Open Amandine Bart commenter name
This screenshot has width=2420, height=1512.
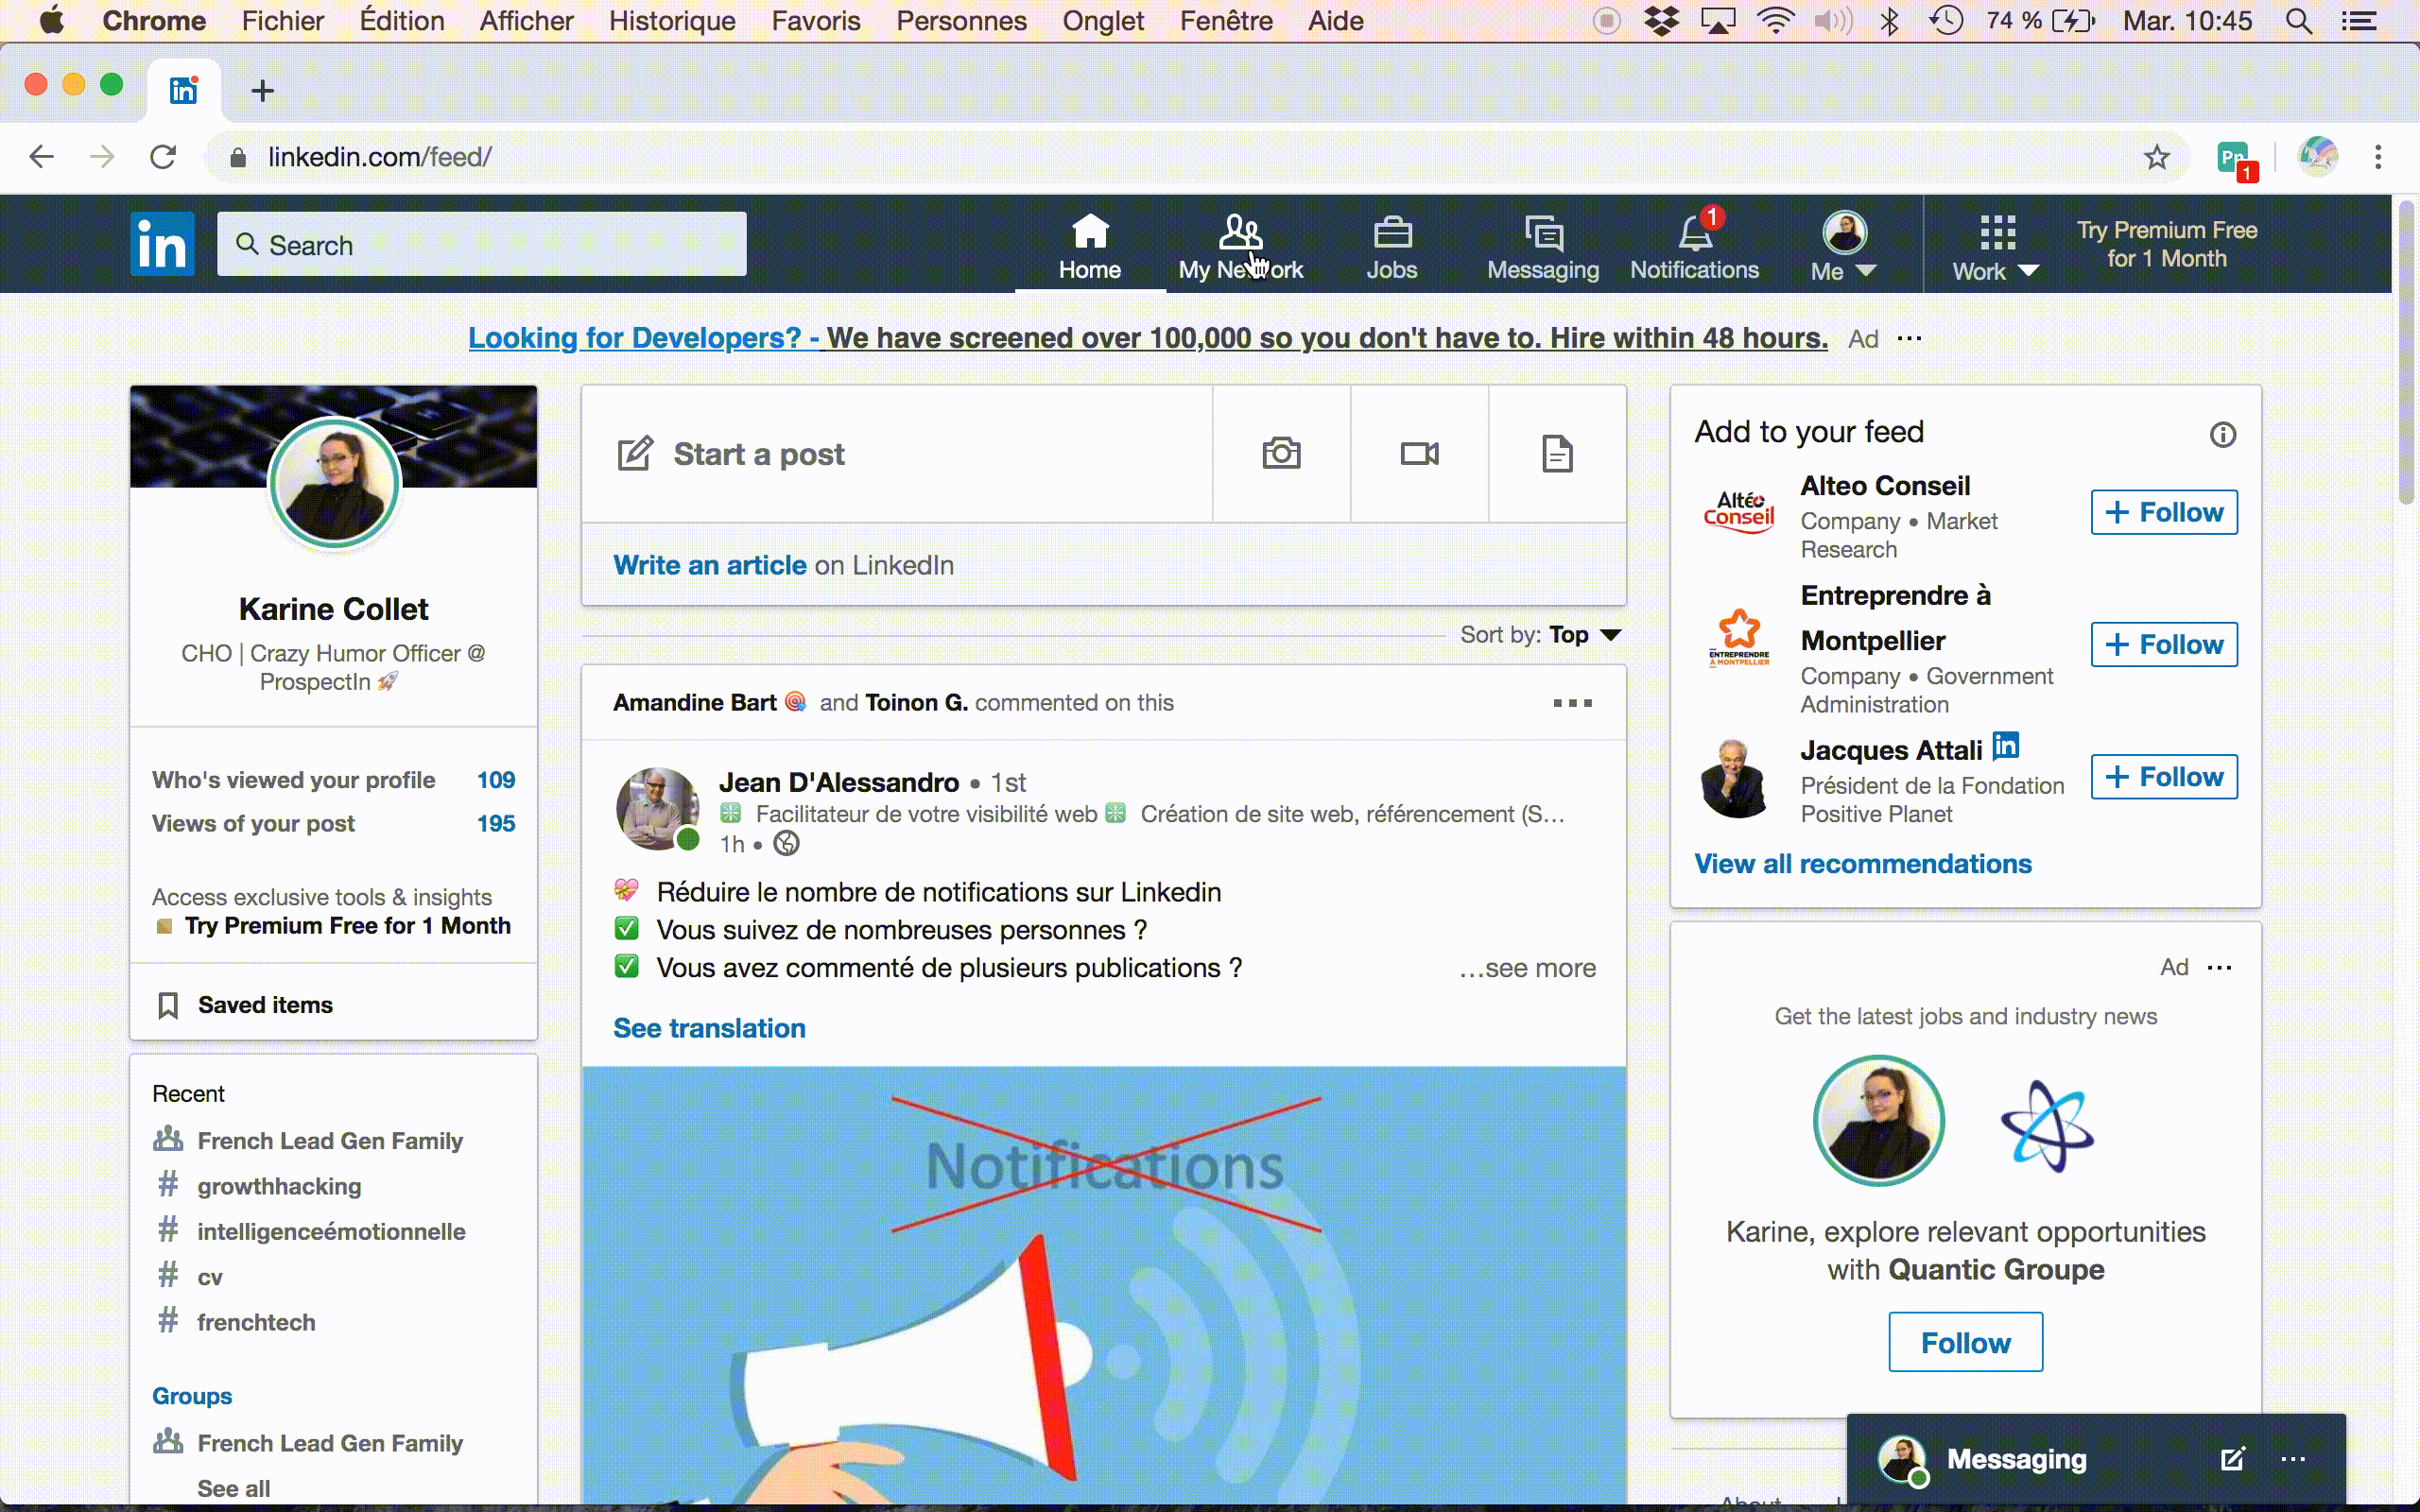(694, 703)
